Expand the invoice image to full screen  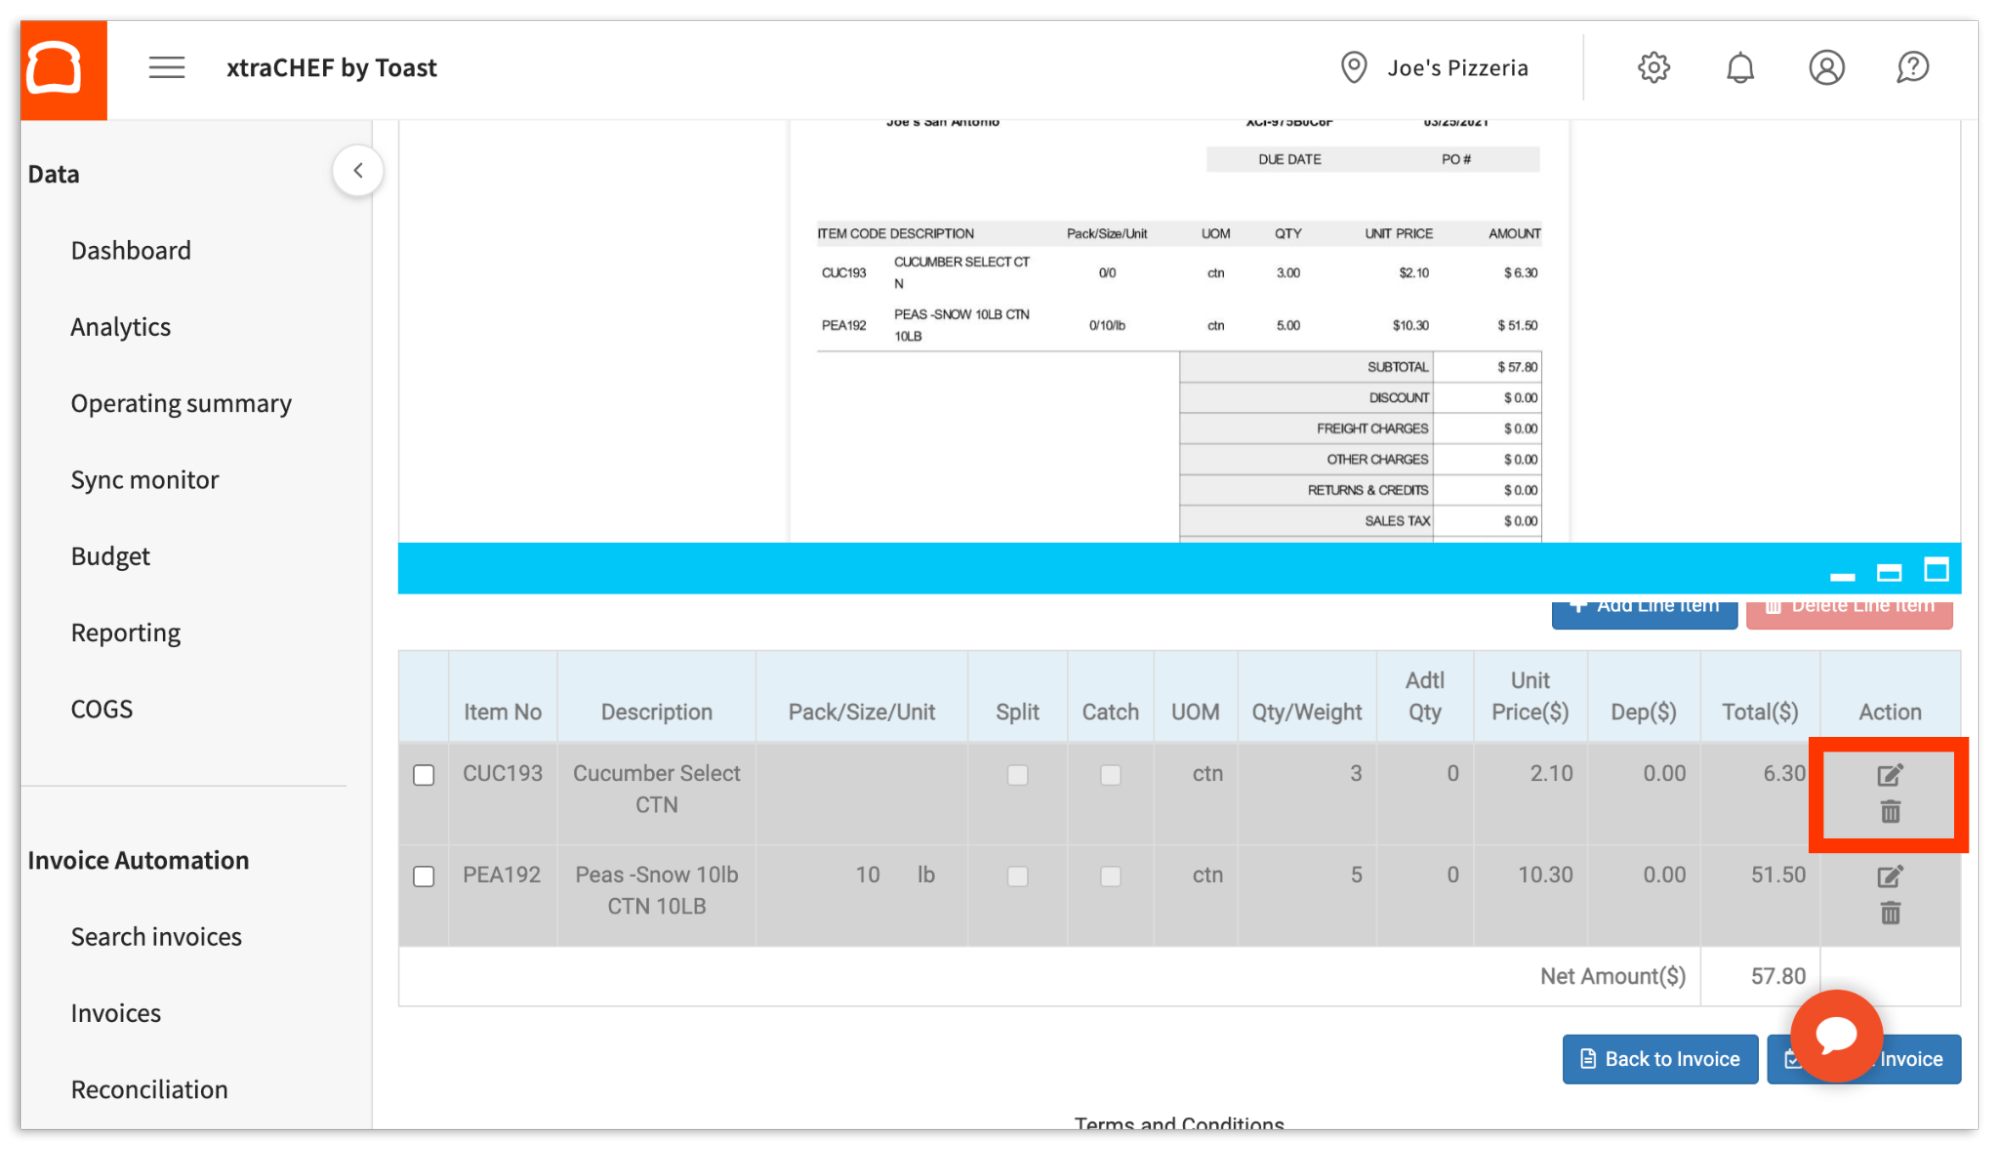point(1937,569)
